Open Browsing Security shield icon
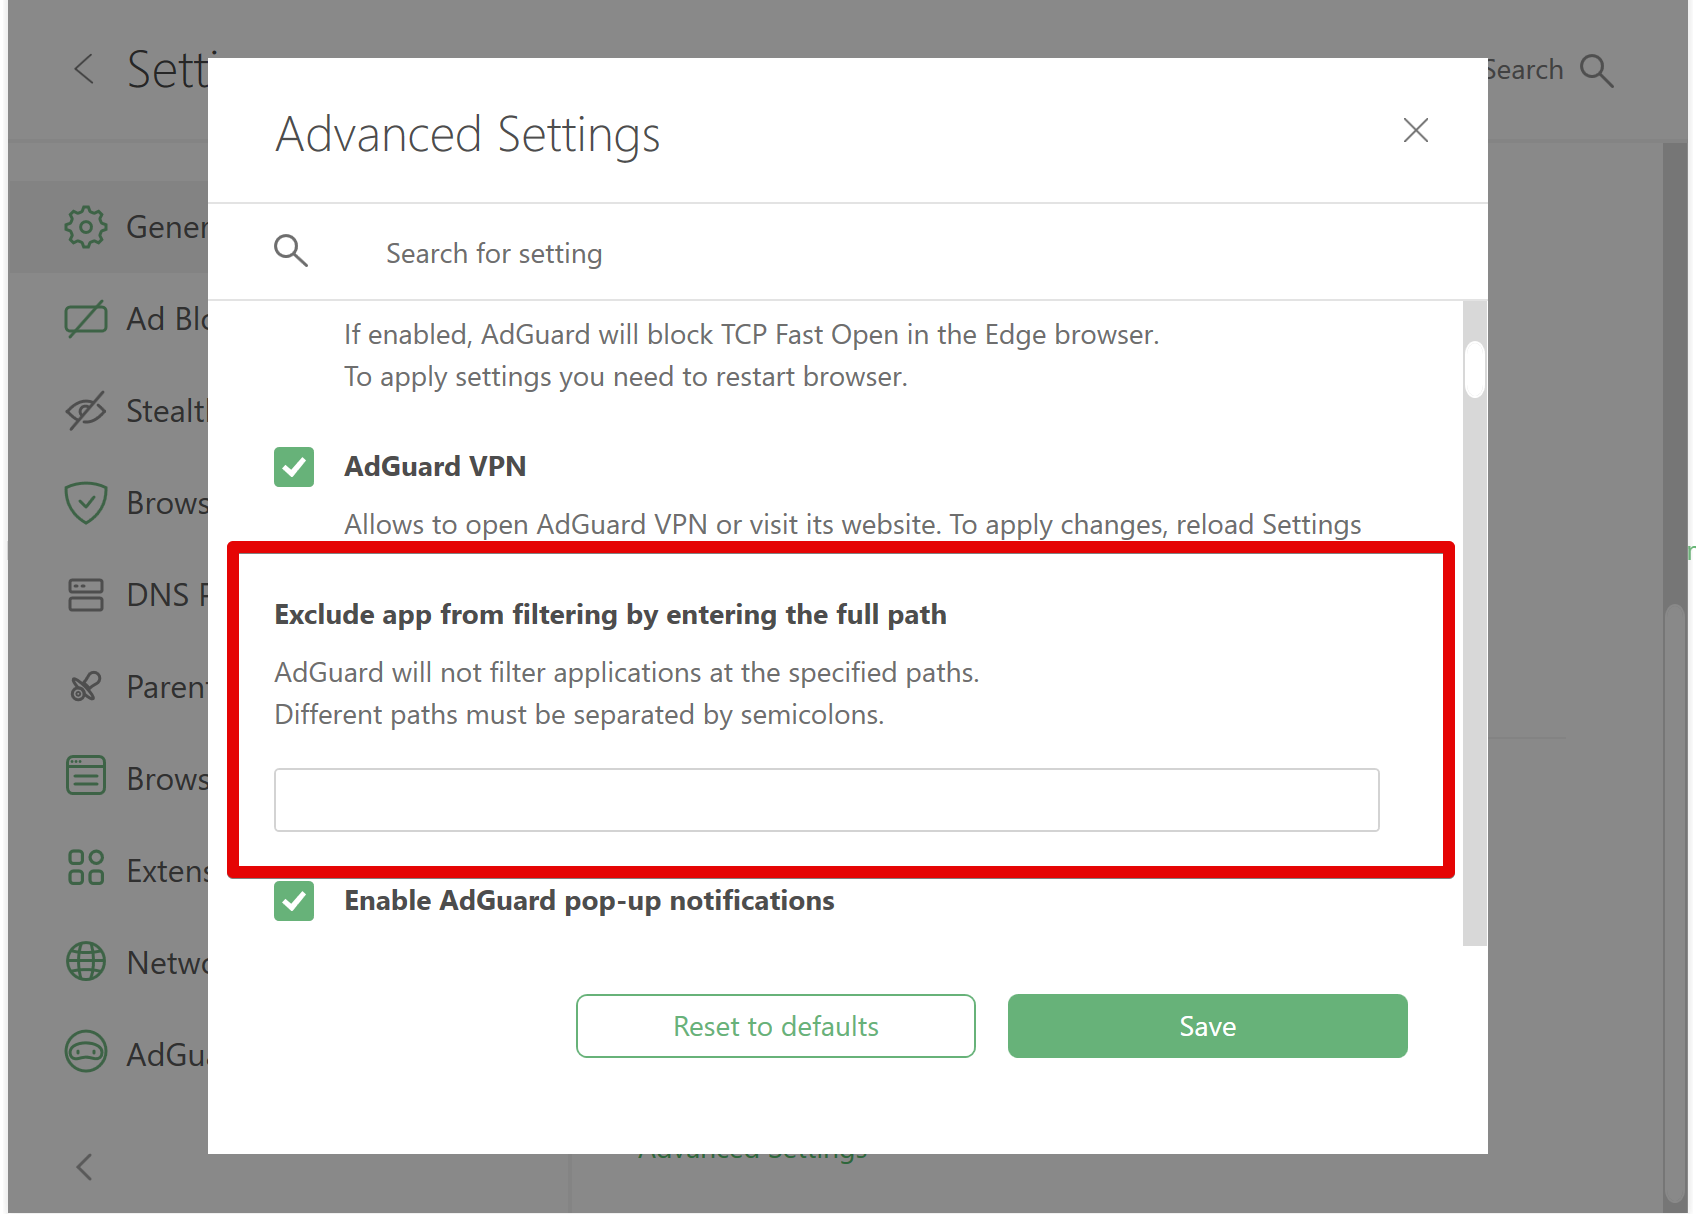The width and height of the screenshot is (1696, 1214). (86, 503)
